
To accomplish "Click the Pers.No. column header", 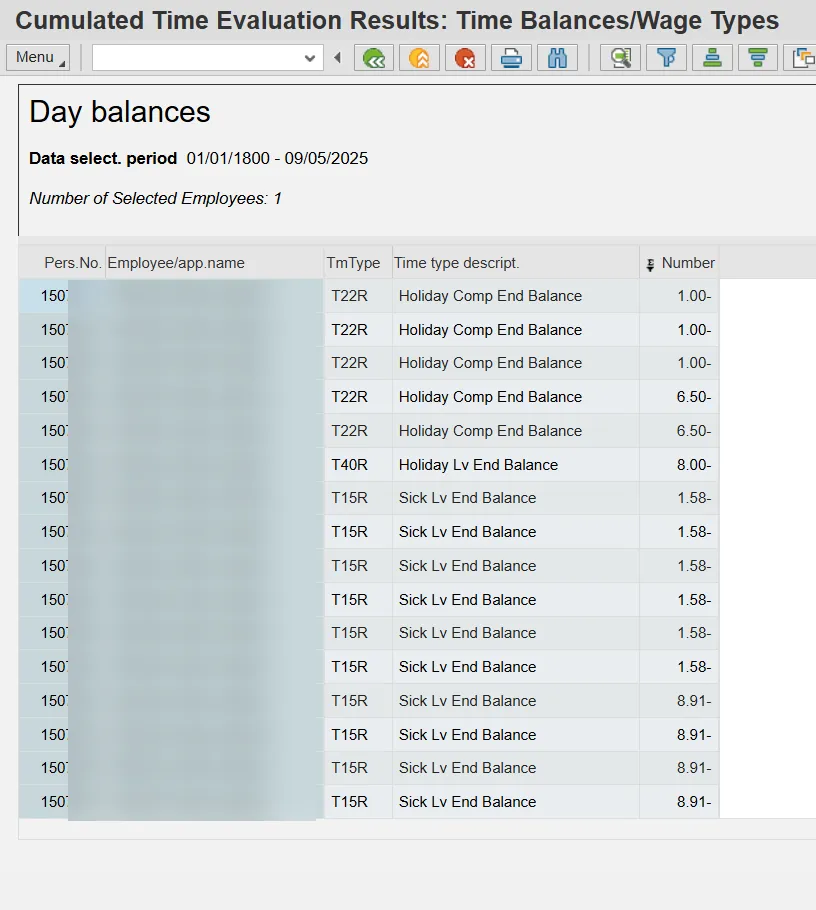I will tap(72, 263).
